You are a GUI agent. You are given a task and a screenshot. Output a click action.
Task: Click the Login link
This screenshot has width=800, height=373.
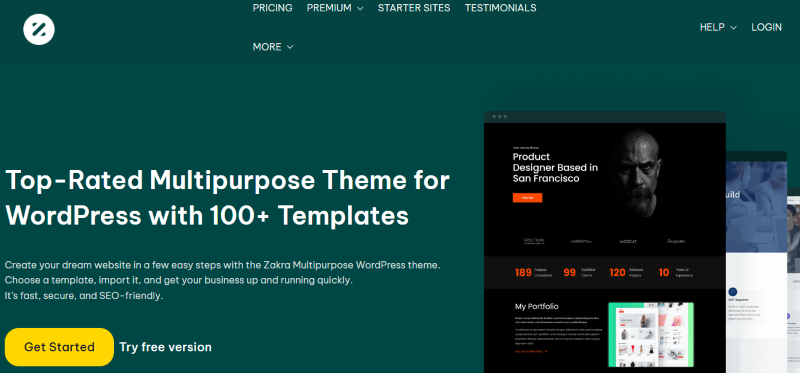[766, 28]
